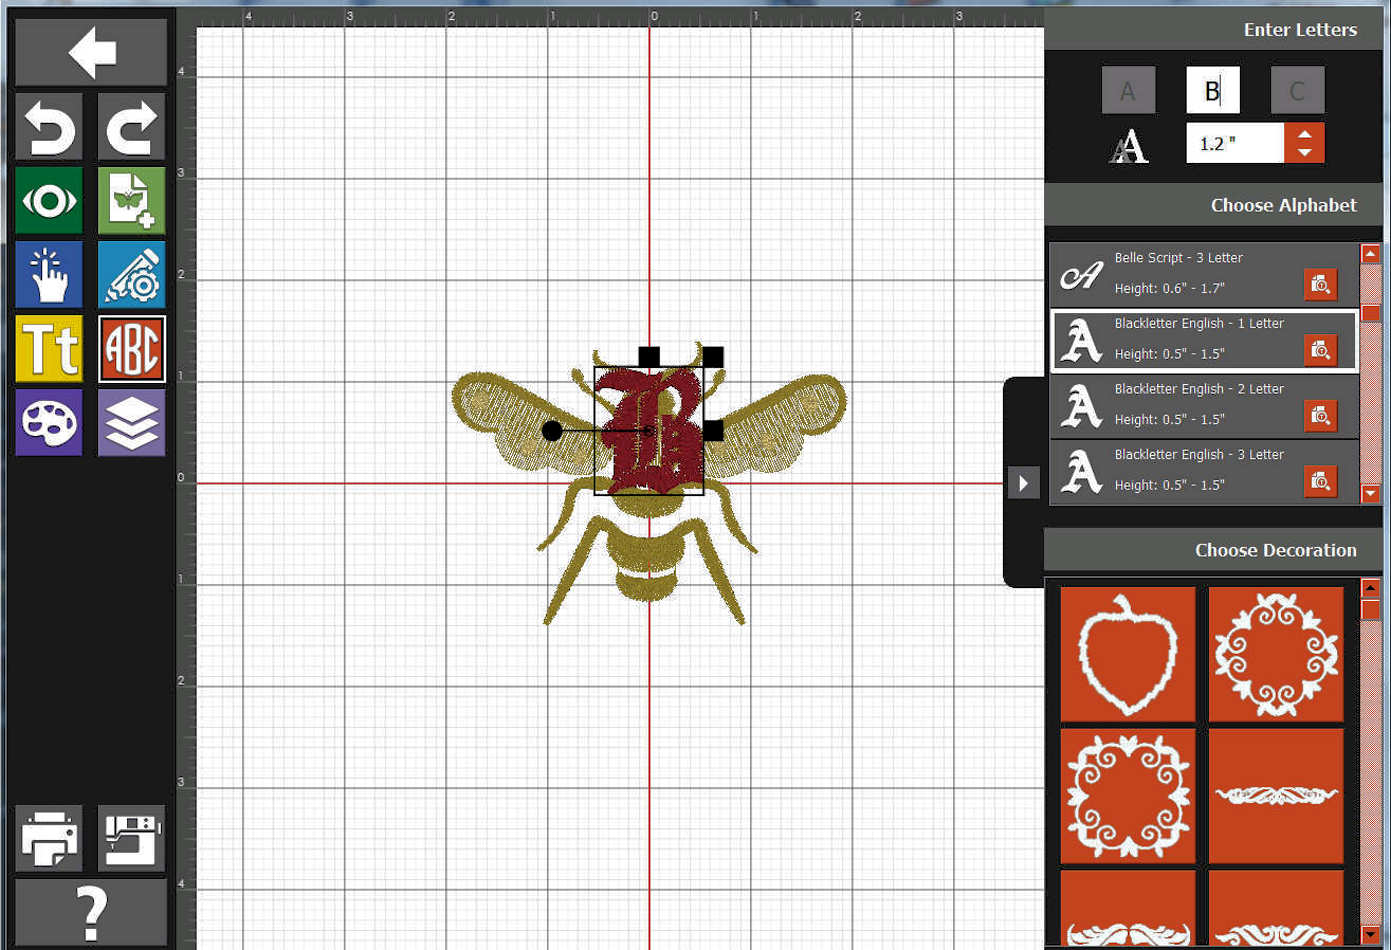The image size is (1391, 950).
Task: Choose the single horizontal flourish decoration
Action: click(x=1276, y=796)
